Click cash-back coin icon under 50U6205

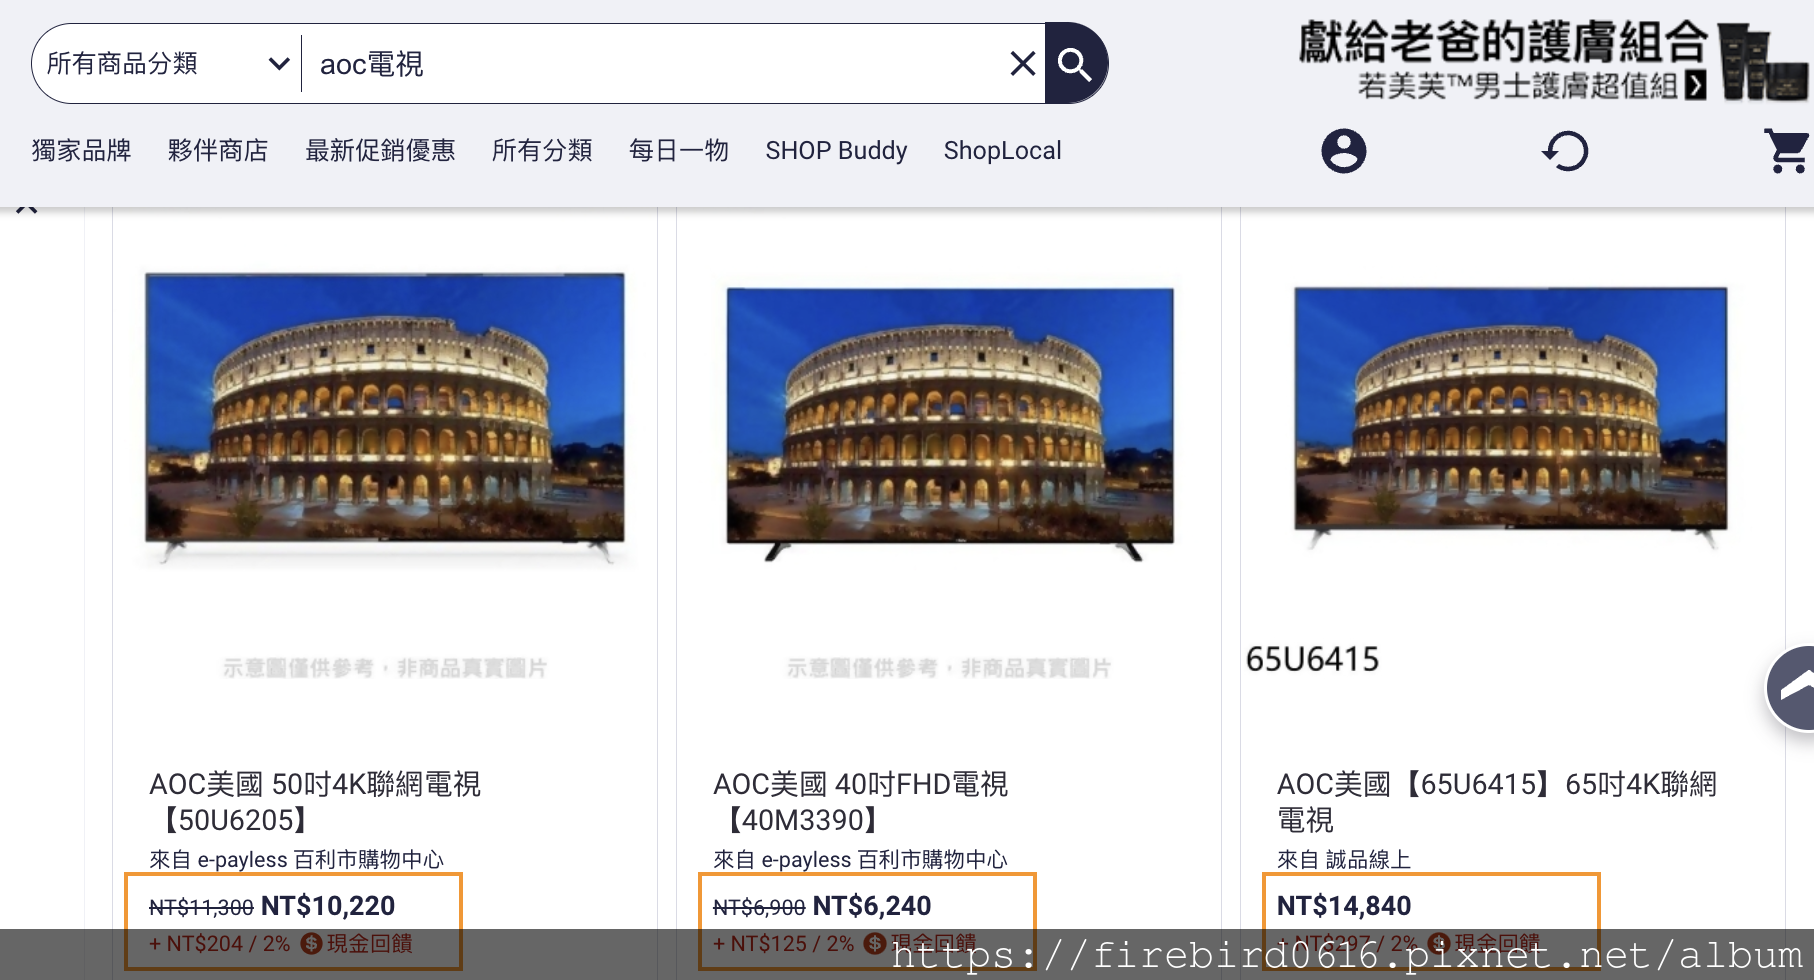coord(311,943)
